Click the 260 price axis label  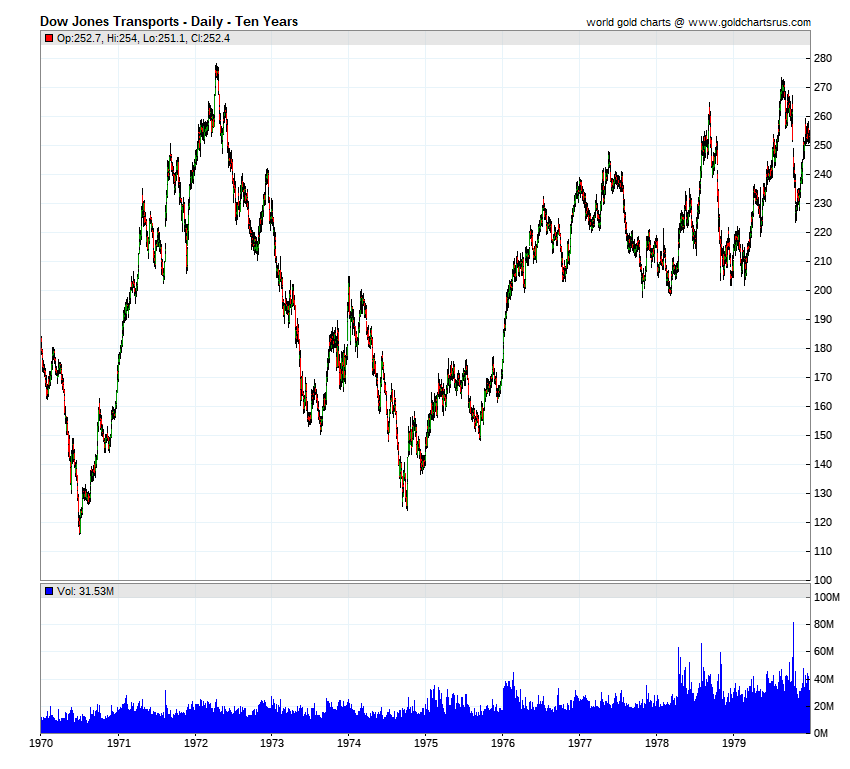[823, 117]
